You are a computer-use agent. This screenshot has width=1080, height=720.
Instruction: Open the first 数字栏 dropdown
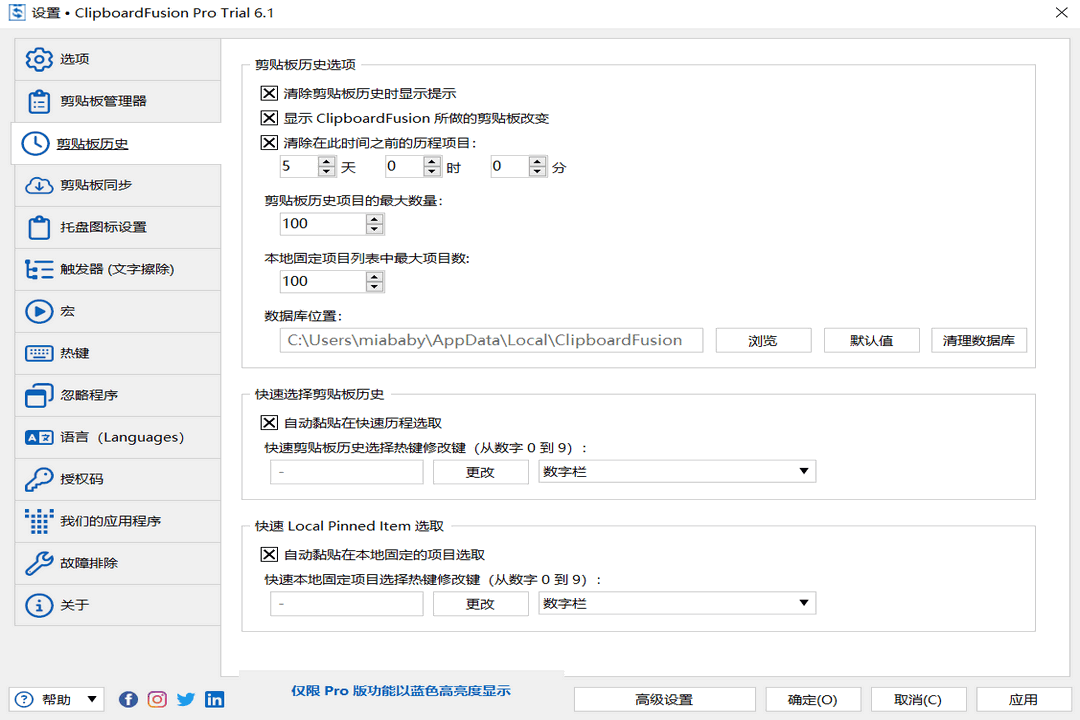click(677, 471)
